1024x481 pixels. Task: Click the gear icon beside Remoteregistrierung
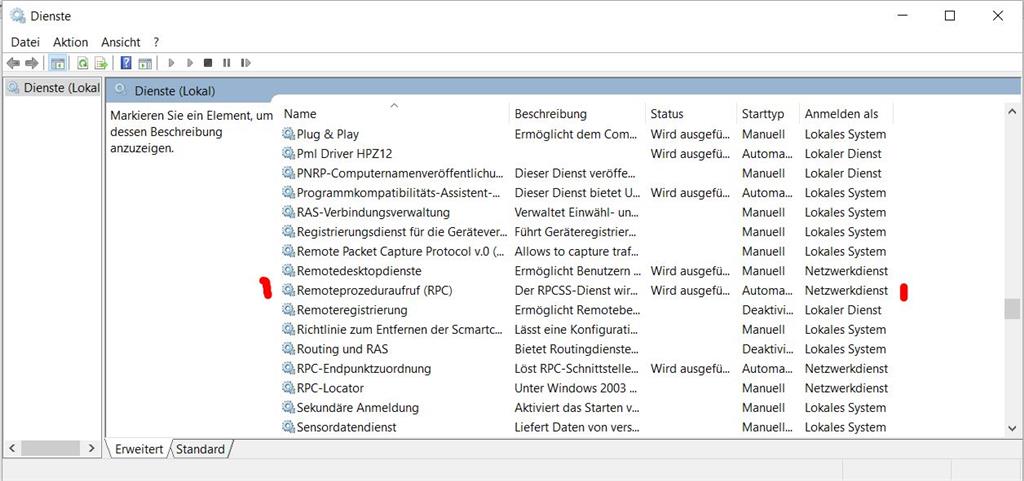(288, 309)
